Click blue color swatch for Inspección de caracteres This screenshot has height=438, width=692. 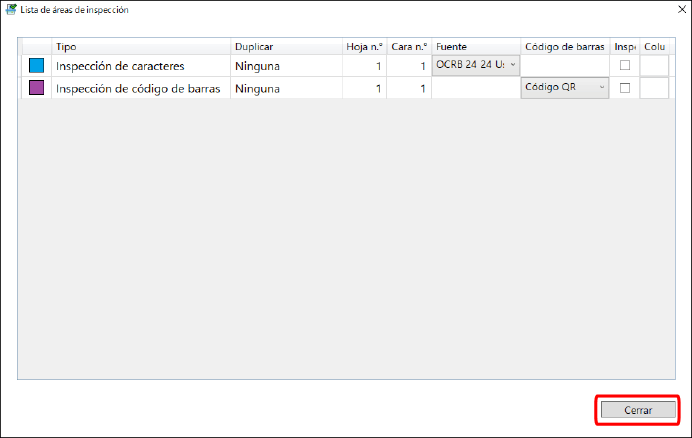click(37, 66)
